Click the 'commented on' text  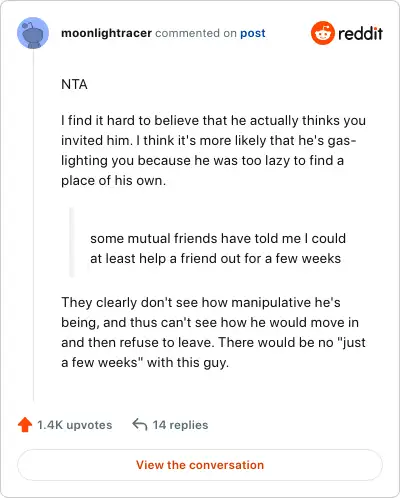point(196,33)
